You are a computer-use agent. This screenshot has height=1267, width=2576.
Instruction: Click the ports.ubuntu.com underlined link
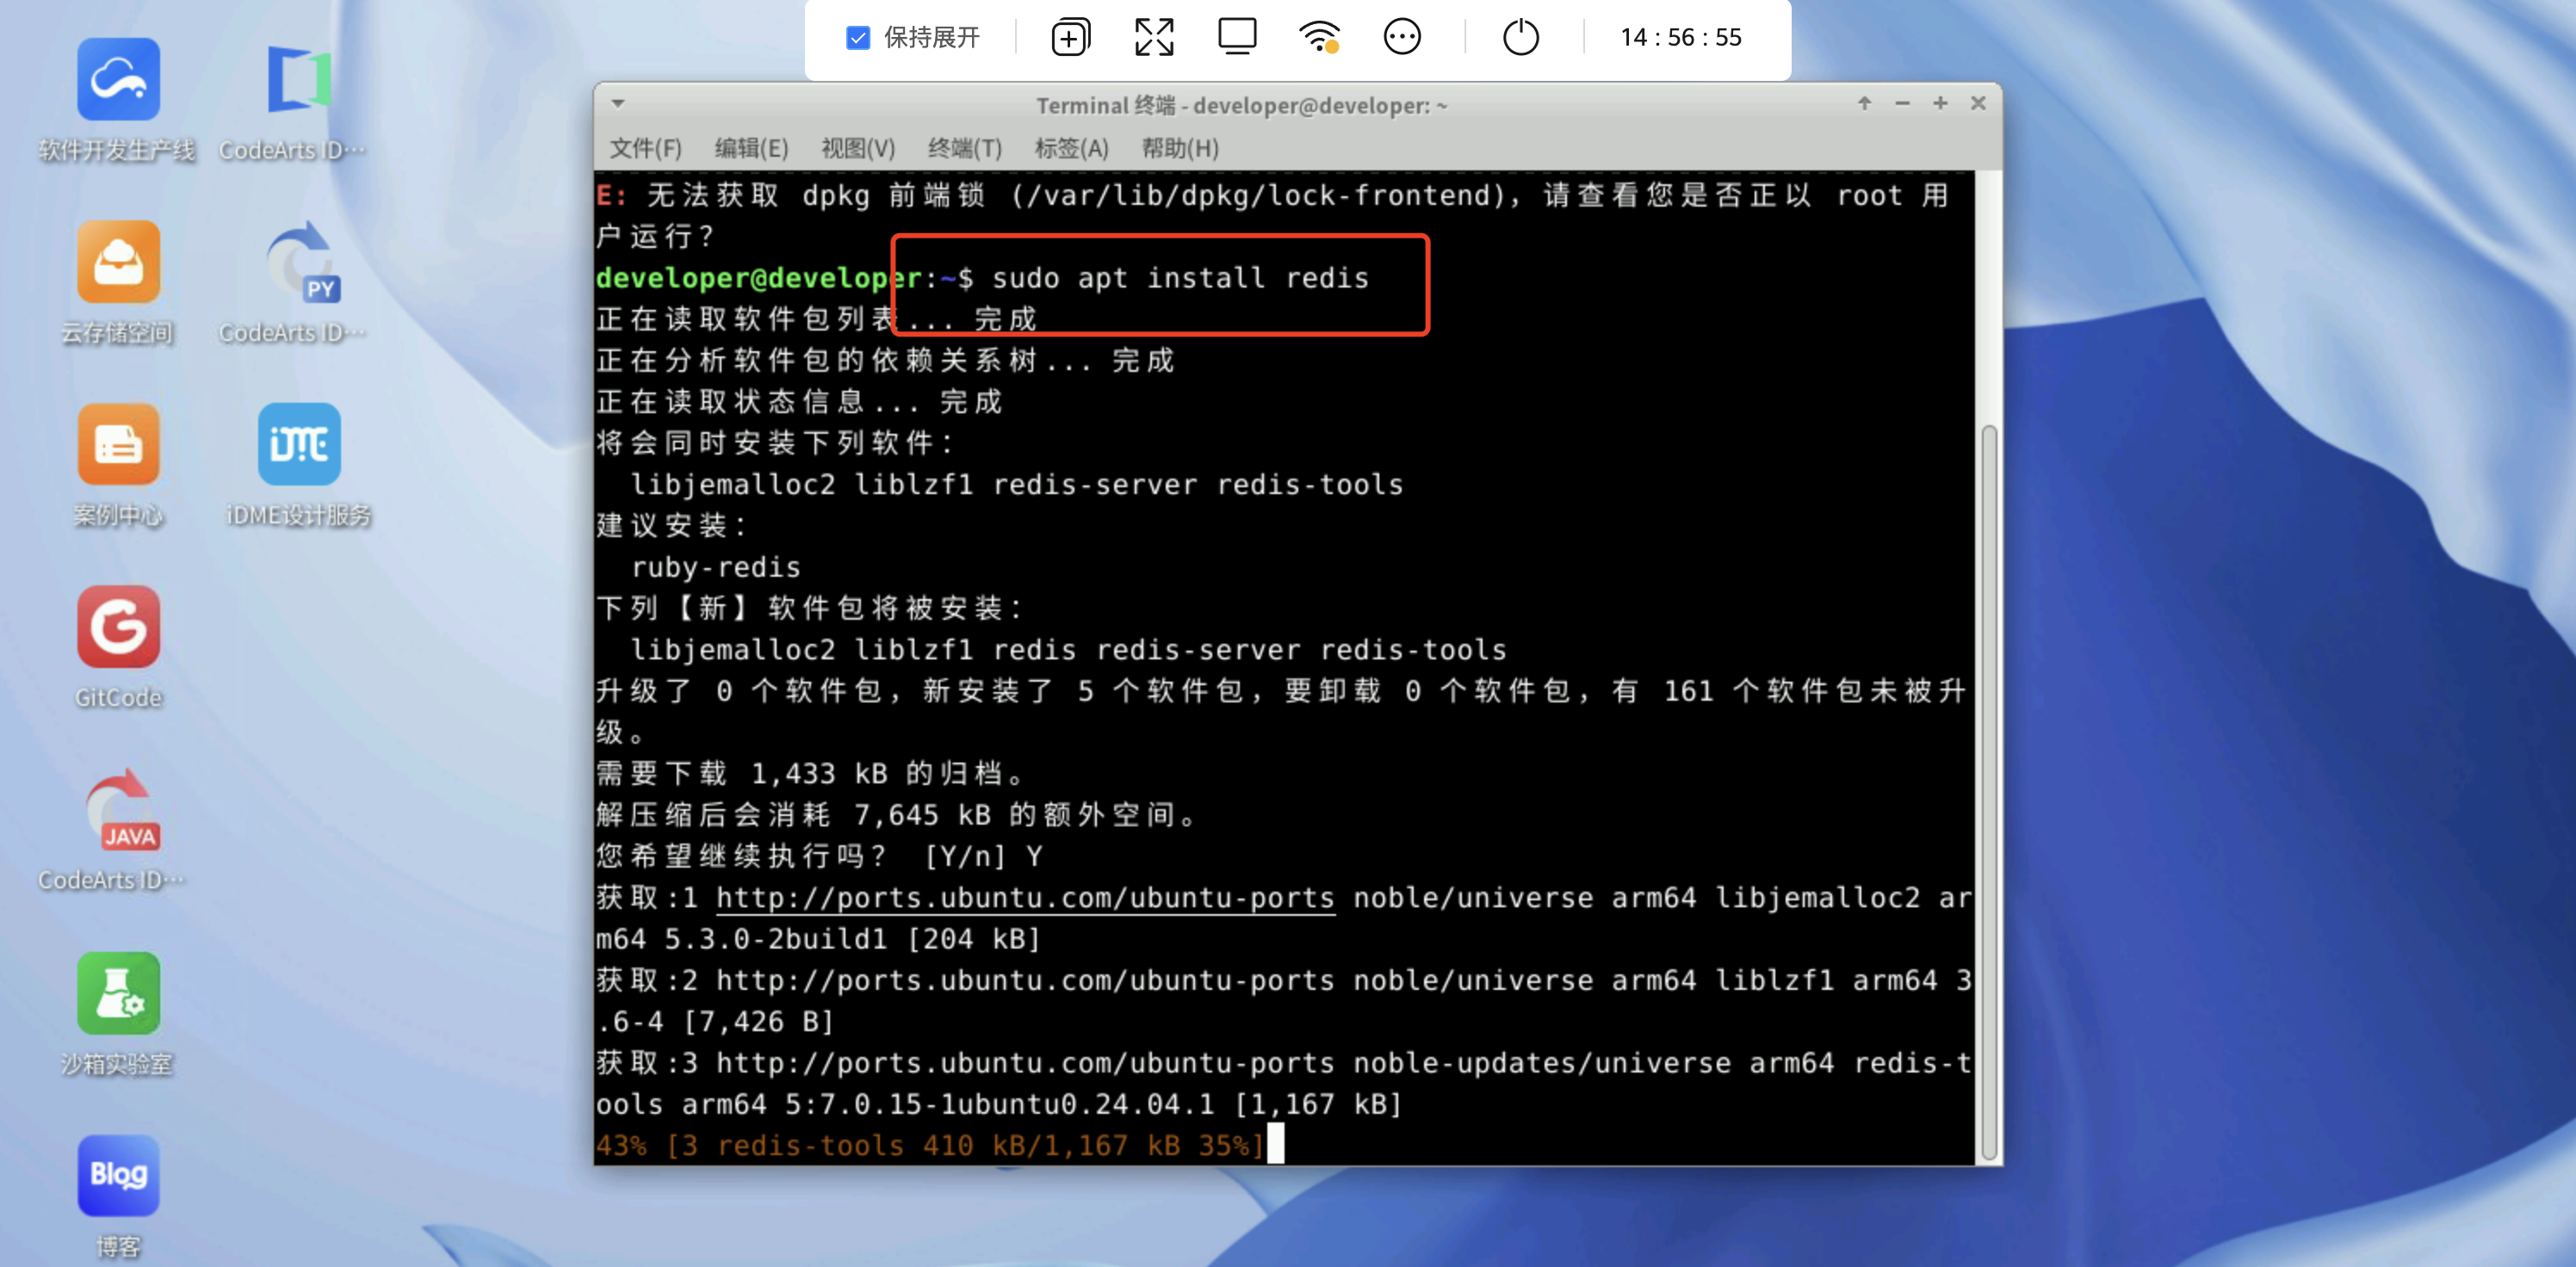[1025, 898]
